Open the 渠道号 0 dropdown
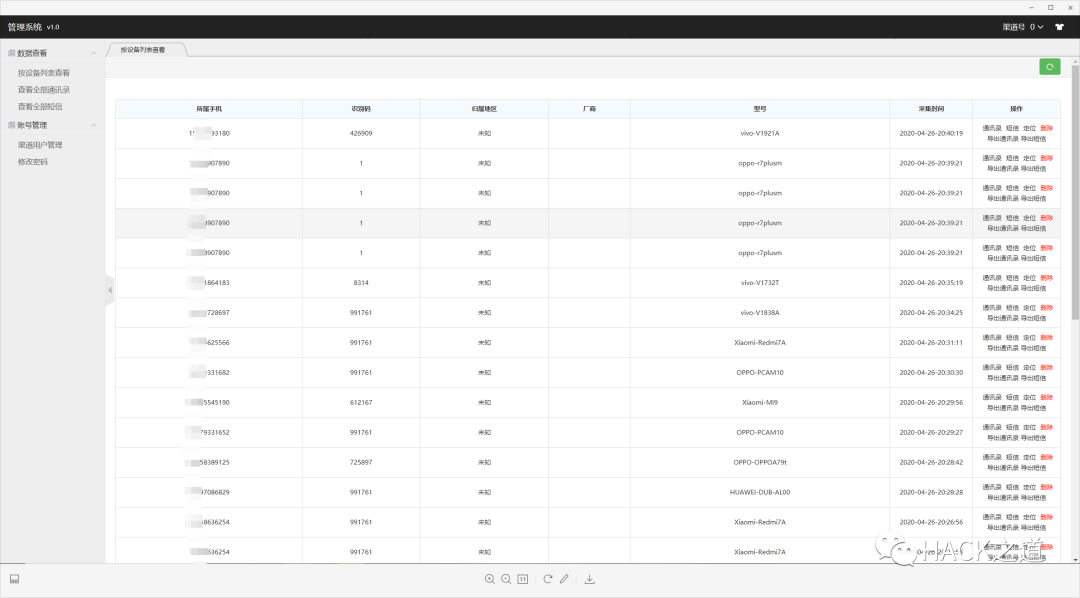Viewport: 1080px width, 598px height. pos(1023,27)
